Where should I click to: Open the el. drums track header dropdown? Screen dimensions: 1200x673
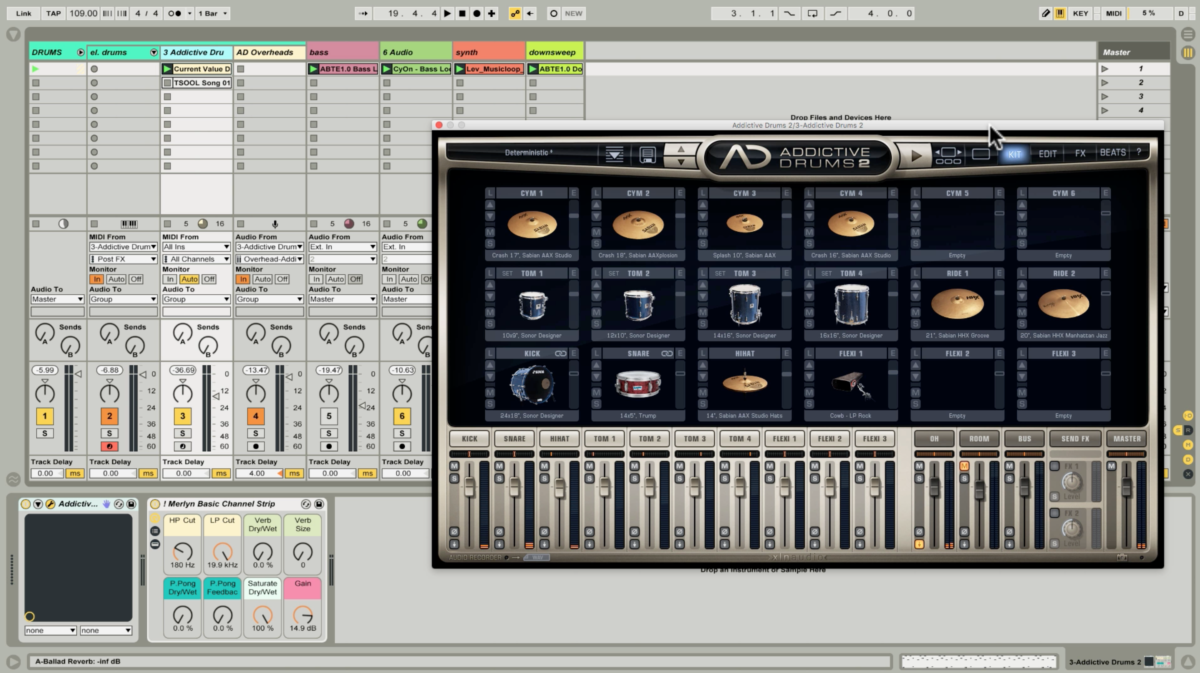click(153, 52)
